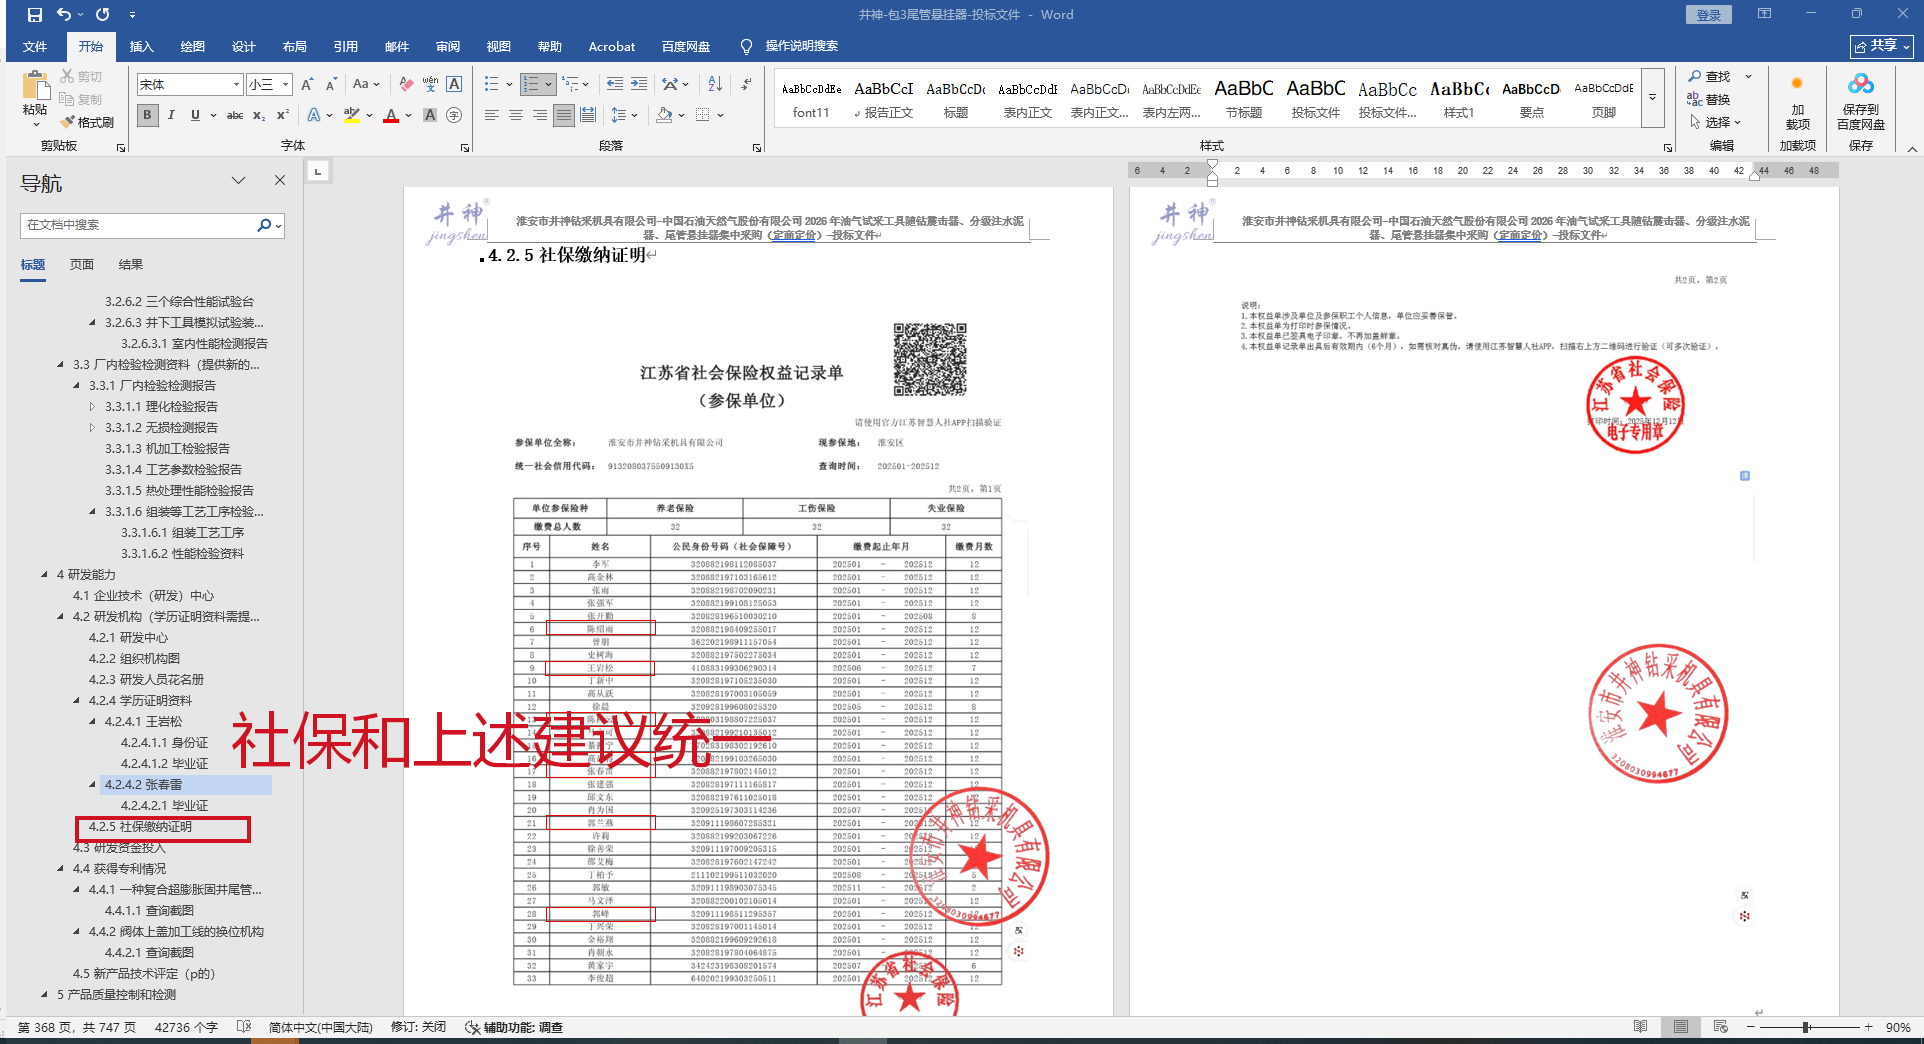Open the 引用 (References) ribbon tab

[346, 46]
